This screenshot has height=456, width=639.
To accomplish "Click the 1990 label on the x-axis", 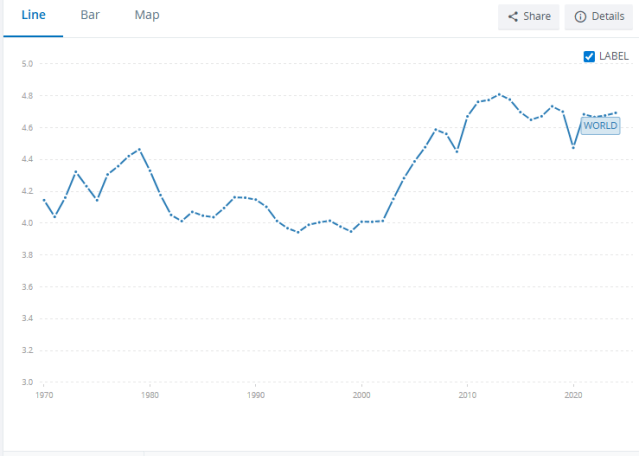I will 256,395.
